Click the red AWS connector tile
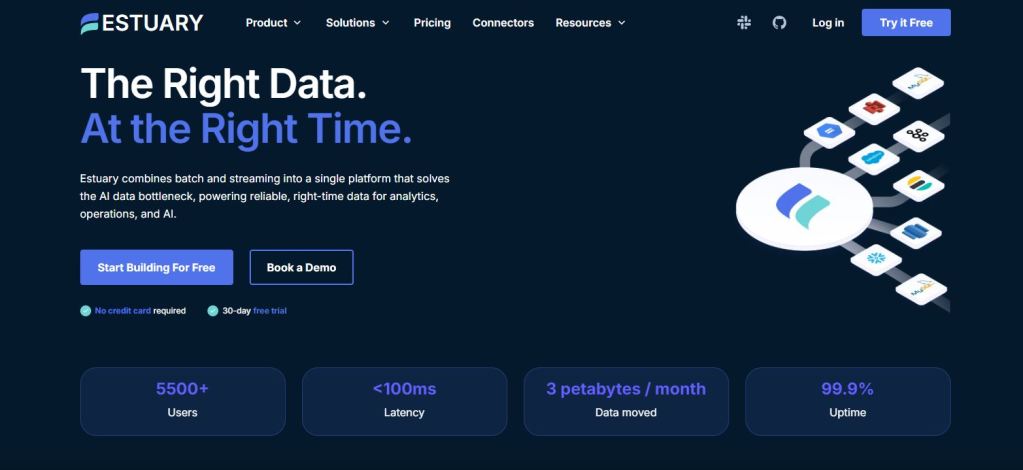Image resolution: width=1023 pixels, height=470 pixels. pyautogui.click(x=874, y=108)
